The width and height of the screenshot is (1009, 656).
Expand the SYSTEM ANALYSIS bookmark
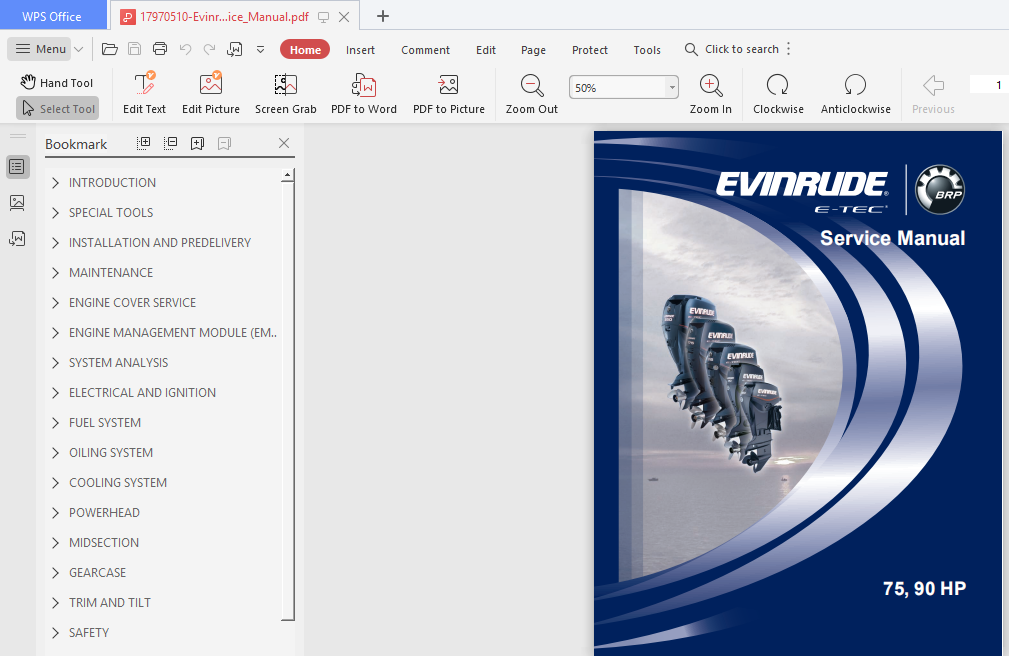click(55, 363)
